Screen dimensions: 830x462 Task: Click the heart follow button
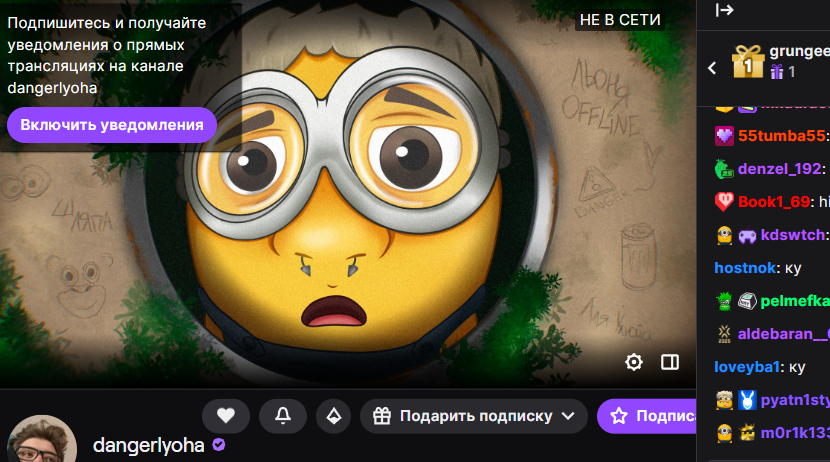[x=226, y=416]
